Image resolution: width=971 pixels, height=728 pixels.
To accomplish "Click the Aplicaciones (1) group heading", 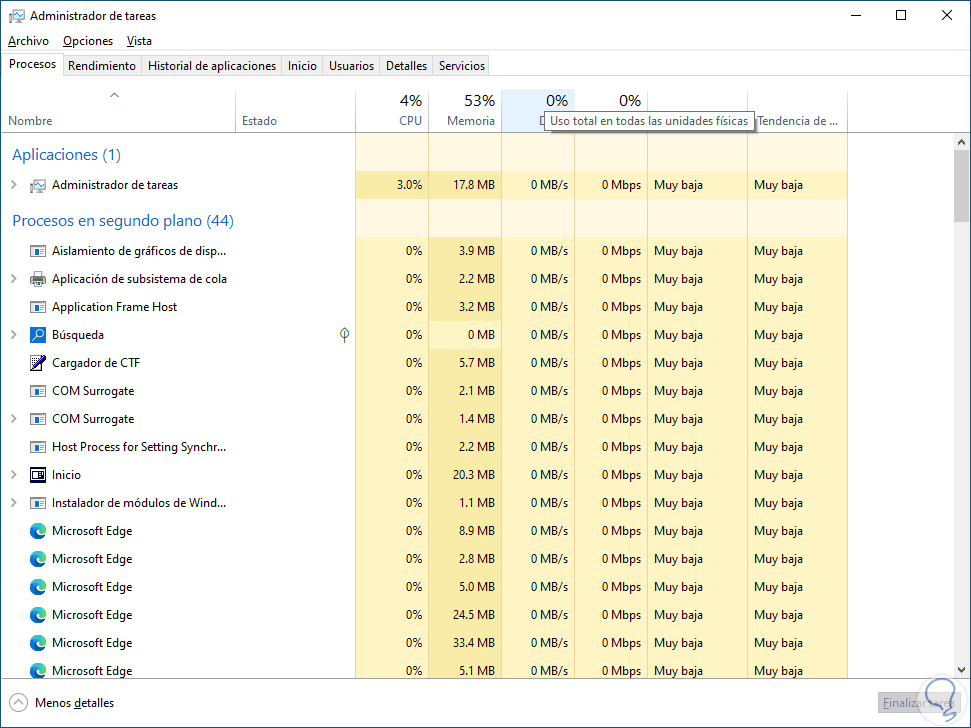I will pos(66,155).
